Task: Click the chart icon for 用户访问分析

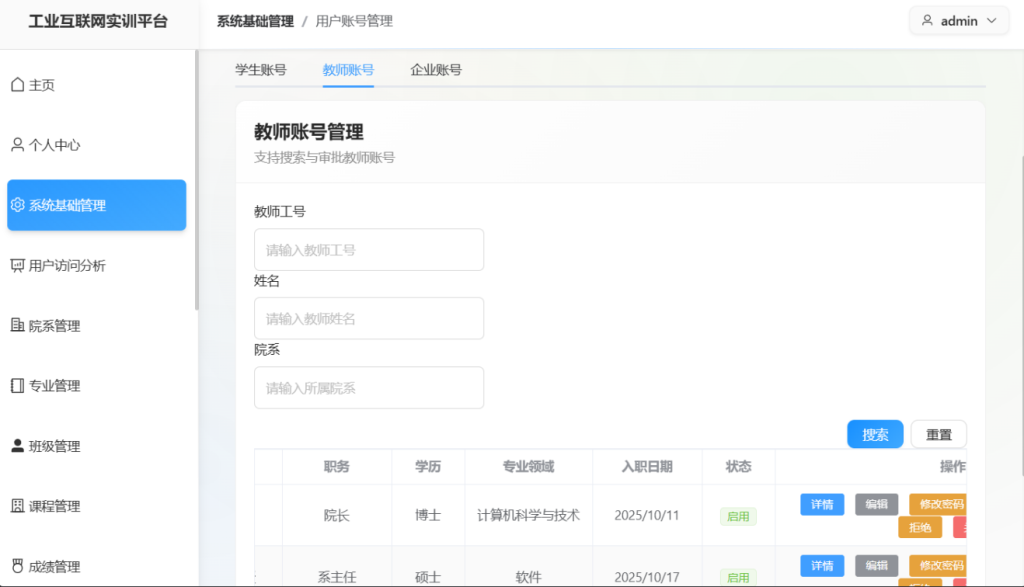Action: (17, 266)
